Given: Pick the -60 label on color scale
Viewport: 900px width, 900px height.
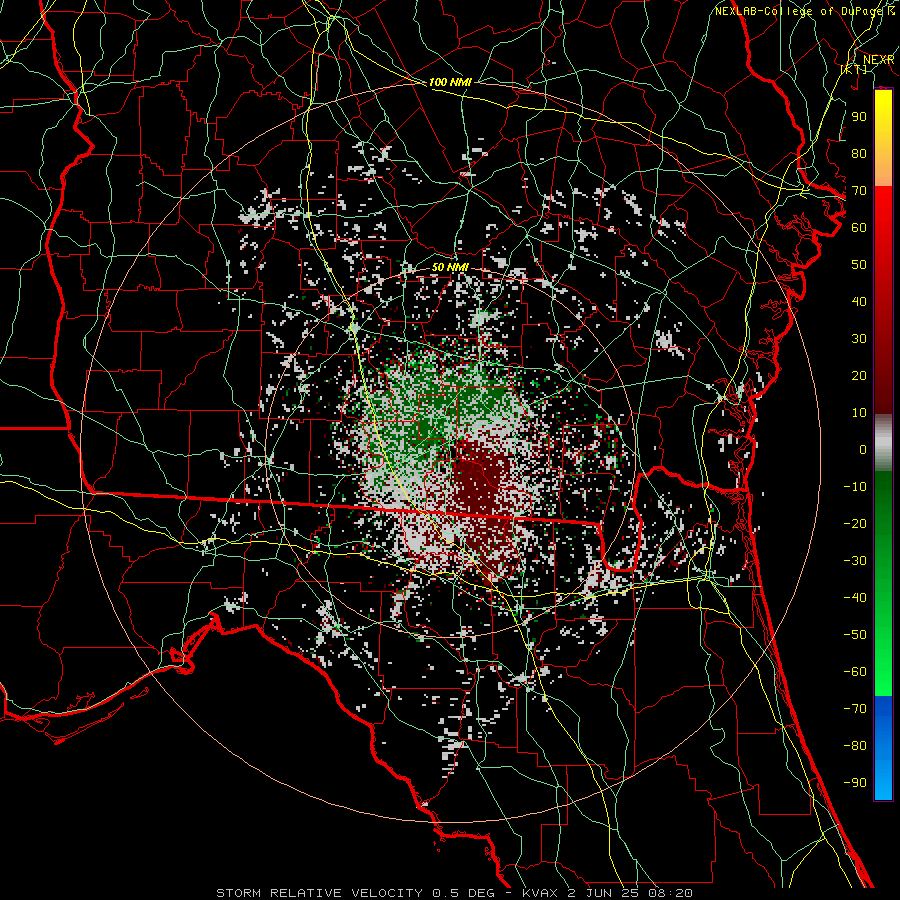Looking at the screenshot, I should [855, 672].
